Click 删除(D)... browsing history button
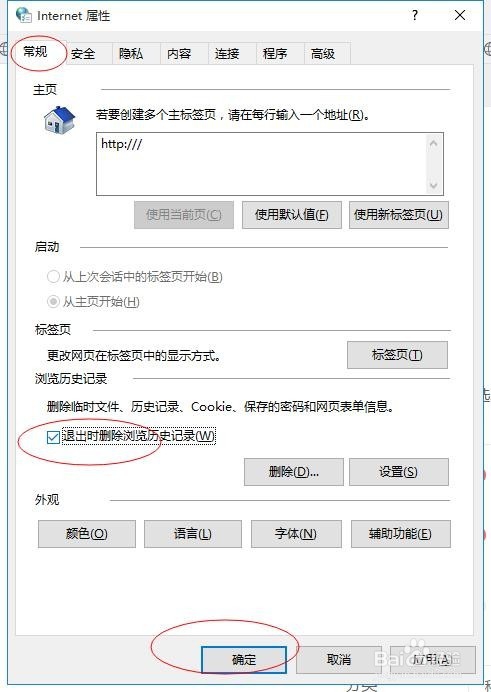This screenshot has height=692, width=491. pyautogui.click(x=293, y=472)
